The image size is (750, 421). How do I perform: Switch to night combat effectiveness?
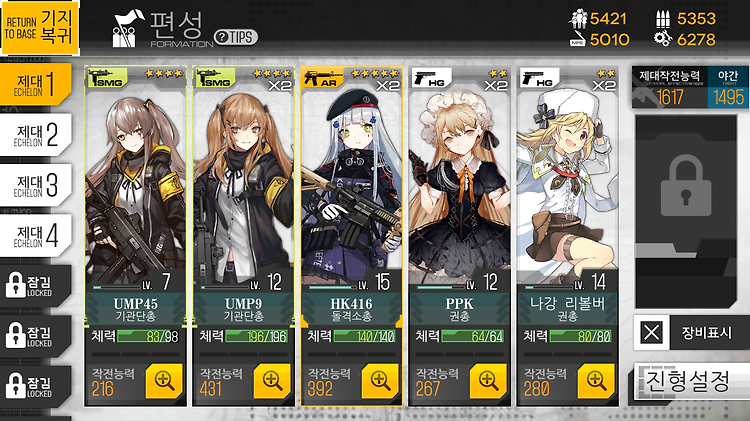pyautogui.click(x=728, y=89)
